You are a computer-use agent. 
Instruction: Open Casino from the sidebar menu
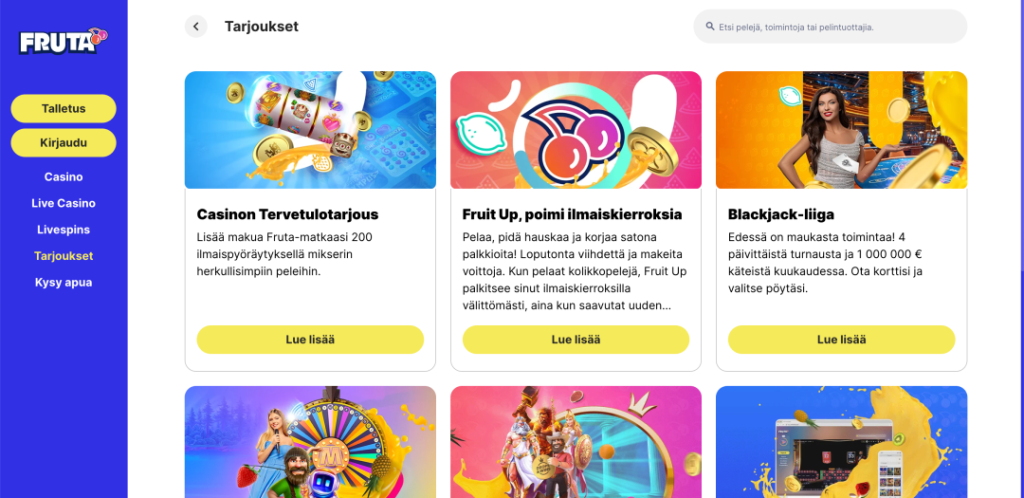tap(63, 177)
